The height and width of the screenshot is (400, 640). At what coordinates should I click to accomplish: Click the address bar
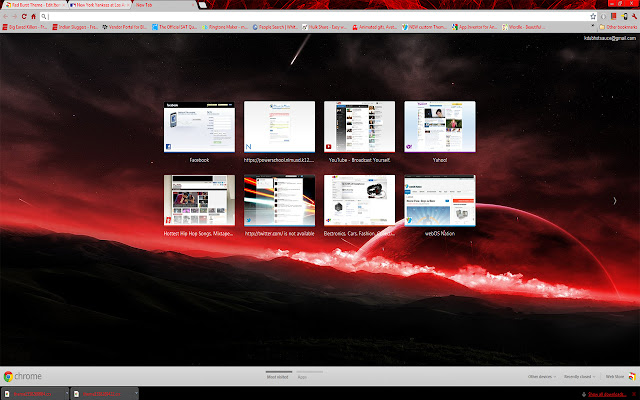click(316, 16)
